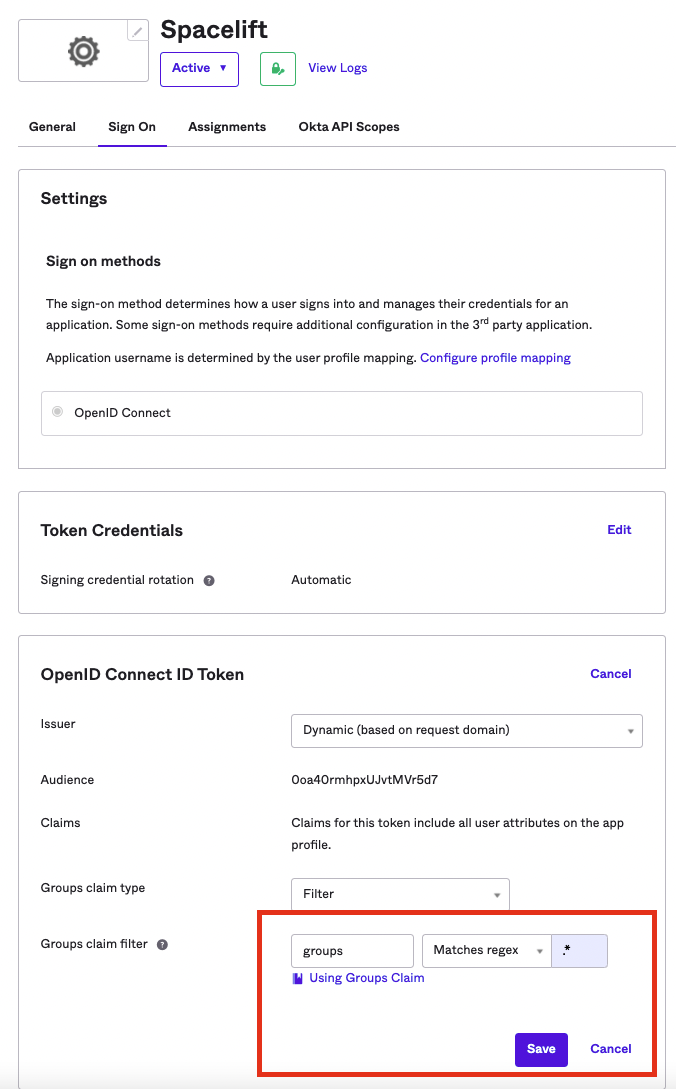Open the Okta API Scopes tab
This screenshot has height=1089, width=676.
(x=349, y=127)
